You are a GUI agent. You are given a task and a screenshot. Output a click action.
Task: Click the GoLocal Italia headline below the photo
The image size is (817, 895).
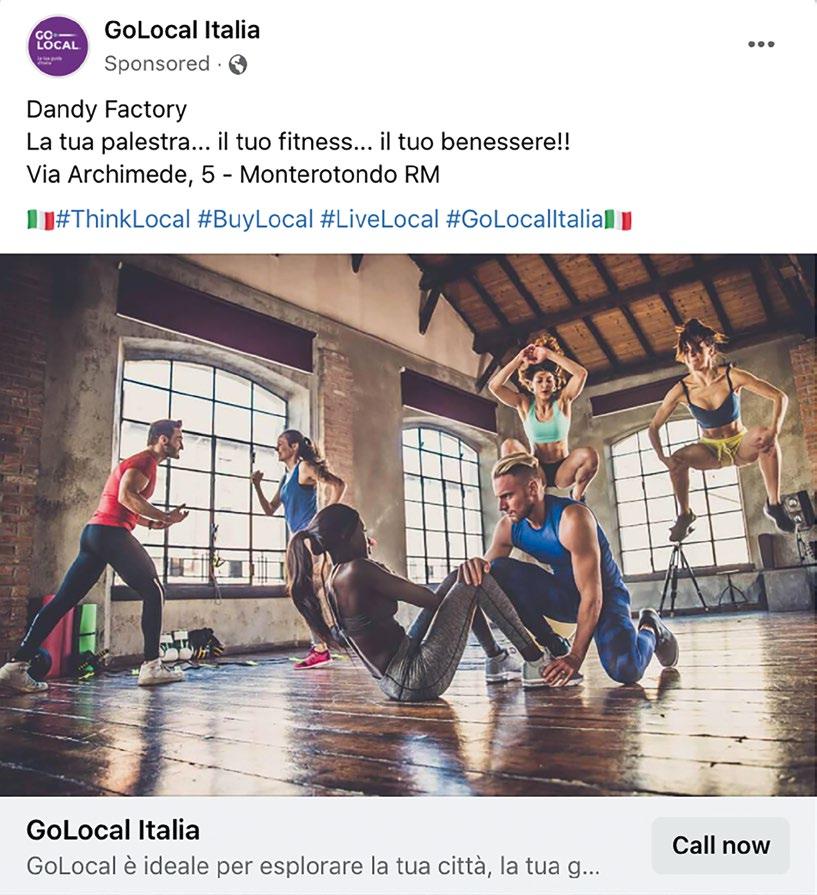click(113, 830)
